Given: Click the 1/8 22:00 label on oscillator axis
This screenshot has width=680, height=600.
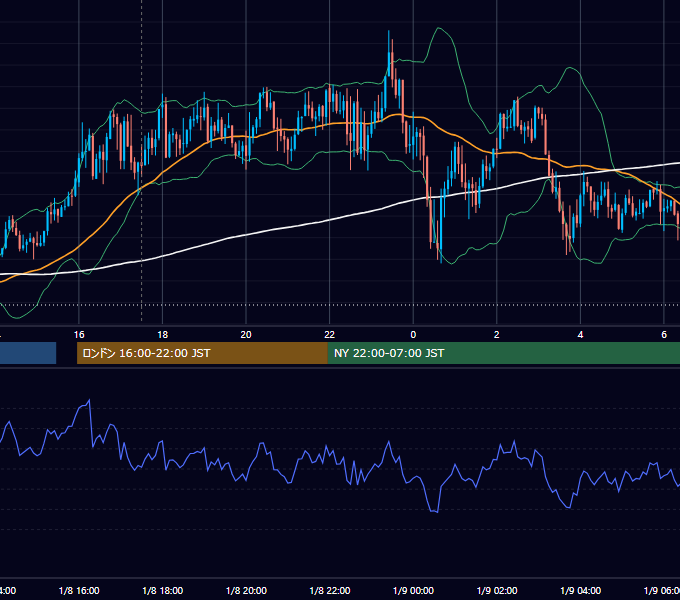Looking at the screenshot, I should click(x=330, y=591).
